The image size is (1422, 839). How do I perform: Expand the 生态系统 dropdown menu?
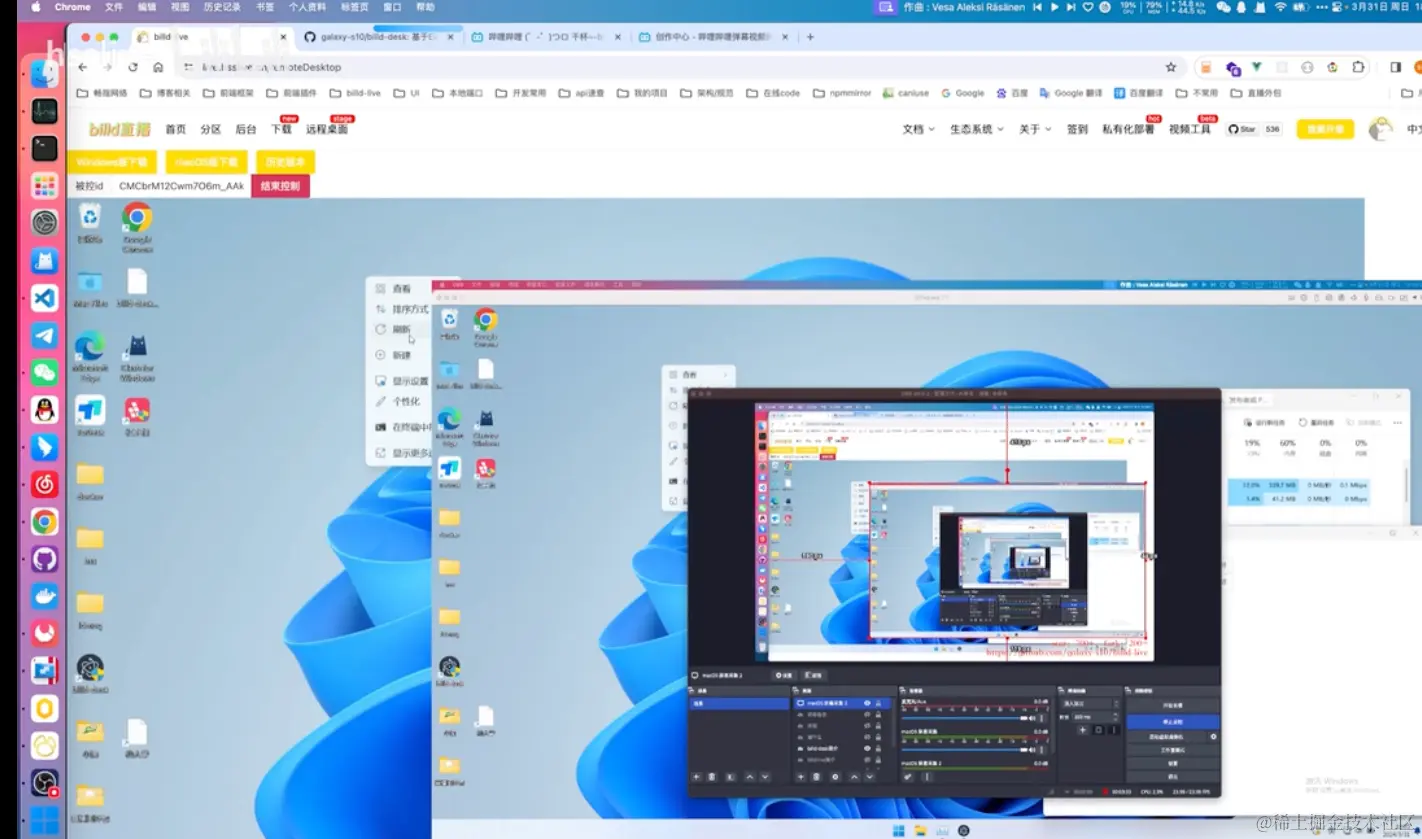pyautogui.click(x=976, y=129)
